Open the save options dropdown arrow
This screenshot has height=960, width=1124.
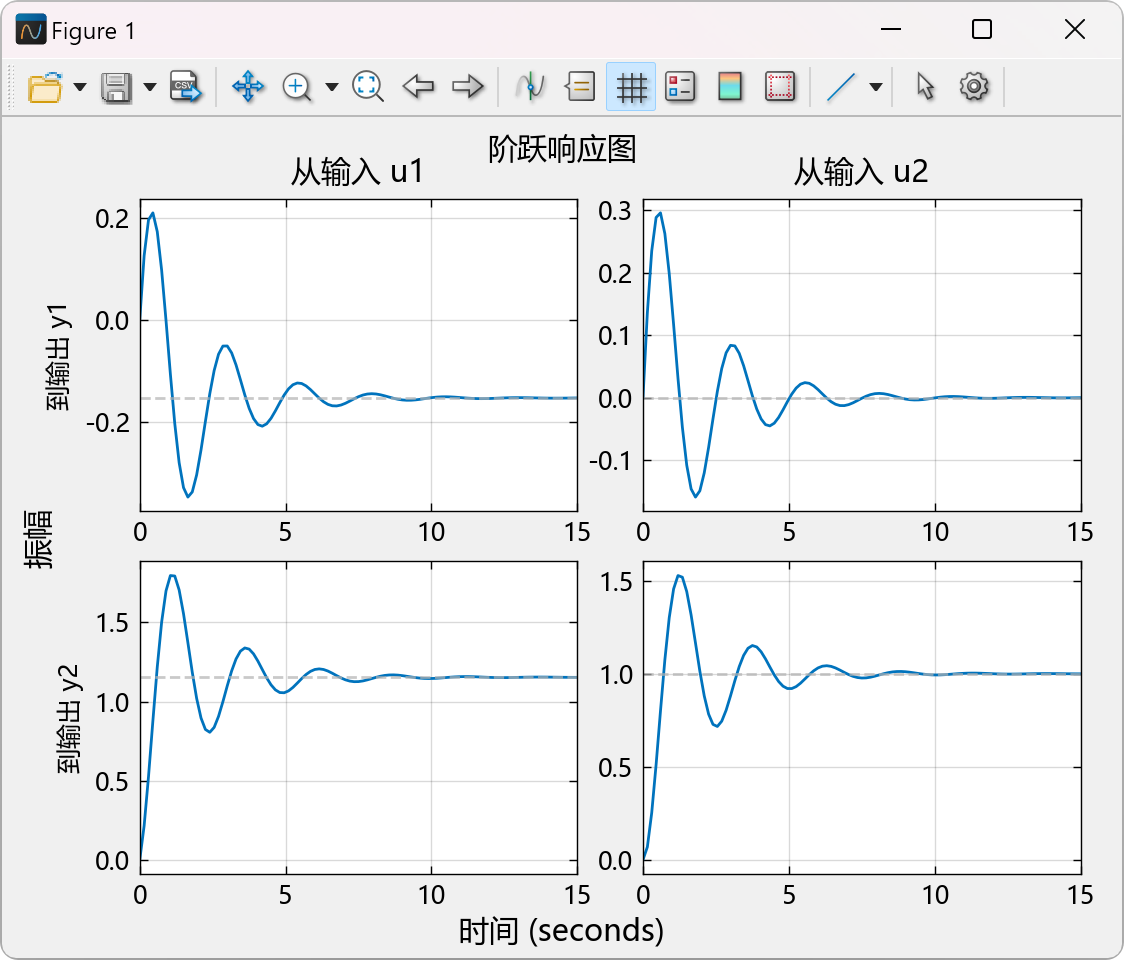pyautogui.click(x=150, y=87)
